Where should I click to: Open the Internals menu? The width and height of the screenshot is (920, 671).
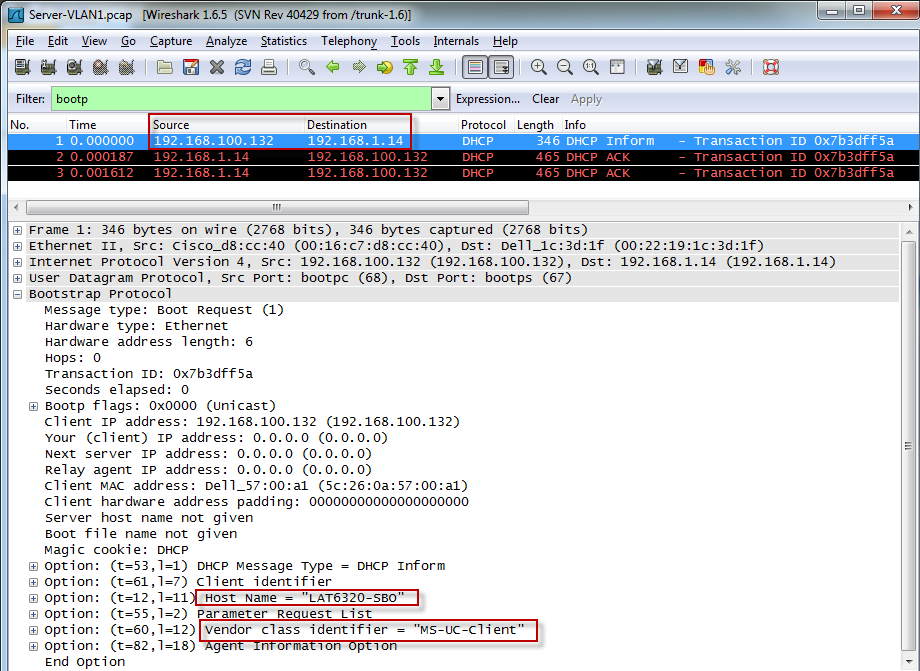pyautogui.click(x=456, y=41)
